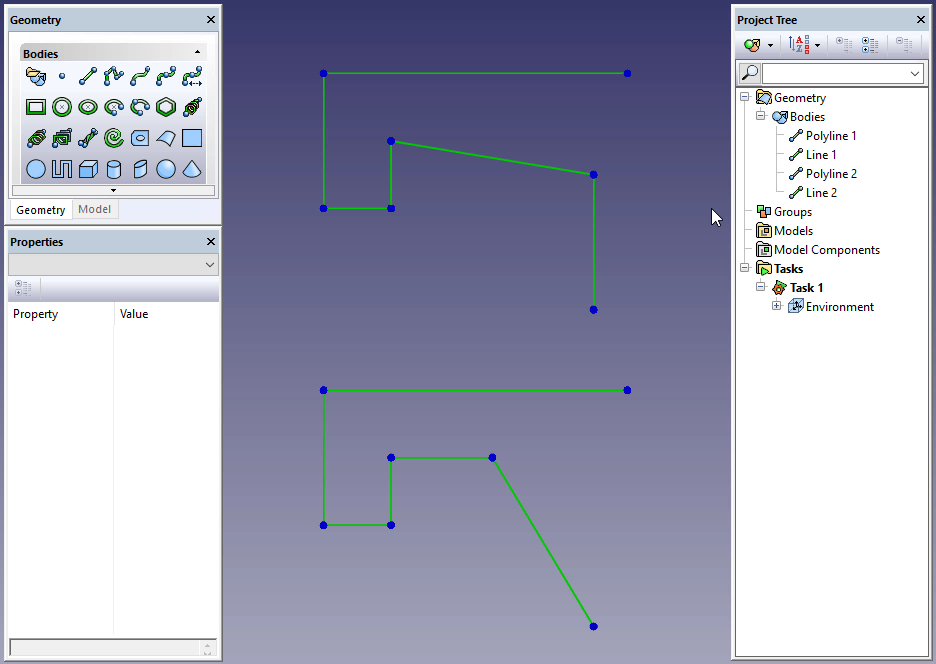The image size is (936, 664).
Task: Select Polyline 2 in the Project Tree
Action: pos(830,174)
